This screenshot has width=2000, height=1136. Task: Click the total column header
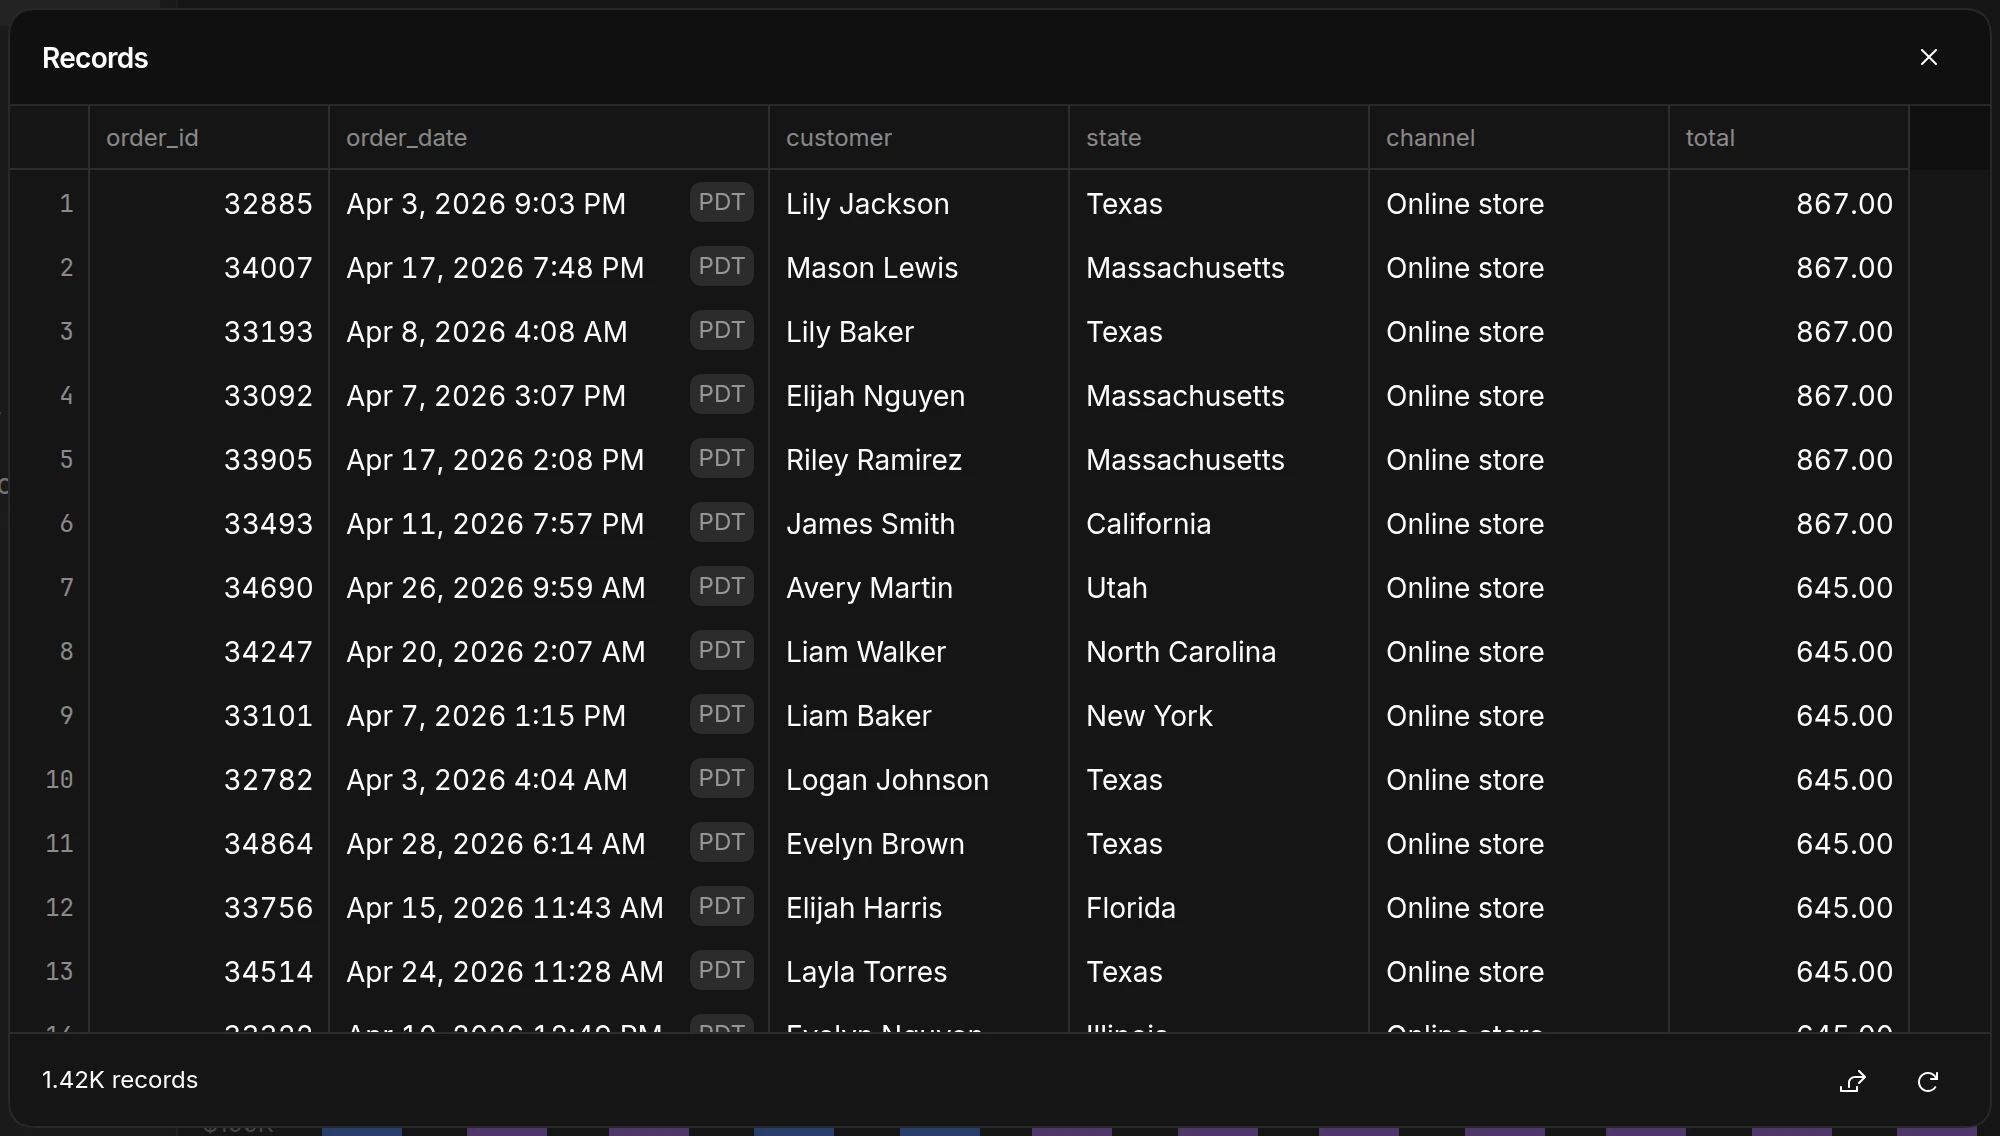(1789, 138)
